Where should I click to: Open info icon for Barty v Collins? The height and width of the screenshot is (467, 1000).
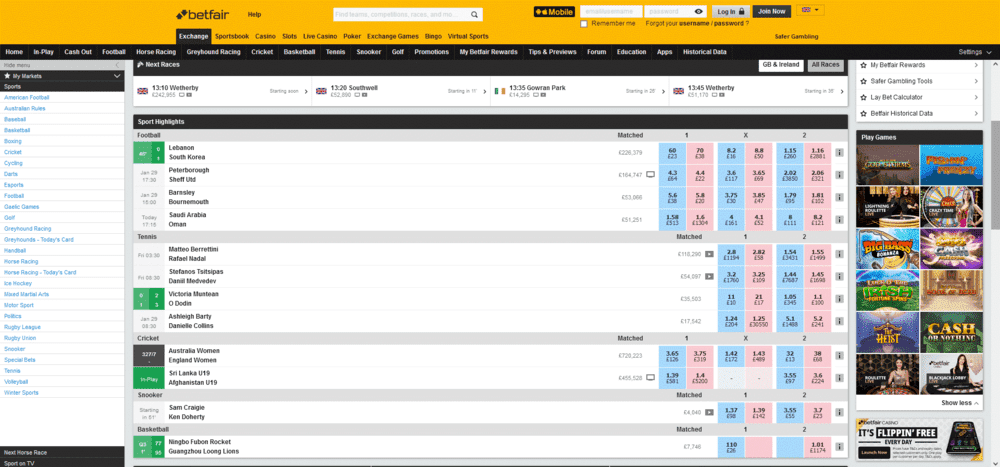(839, 321)
